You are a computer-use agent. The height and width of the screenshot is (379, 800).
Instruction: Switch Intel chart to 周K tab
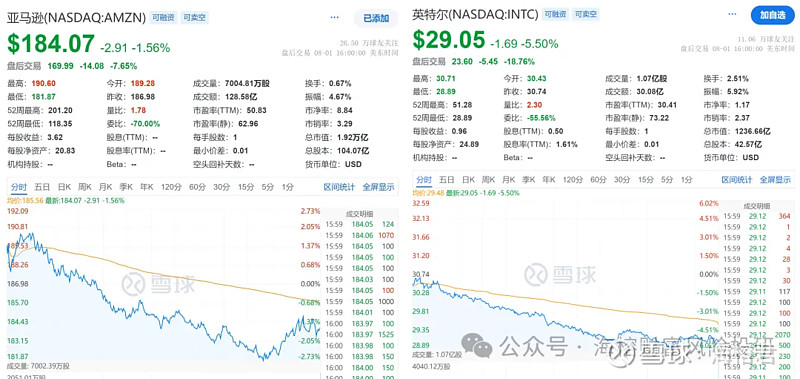tap(488, 180)
